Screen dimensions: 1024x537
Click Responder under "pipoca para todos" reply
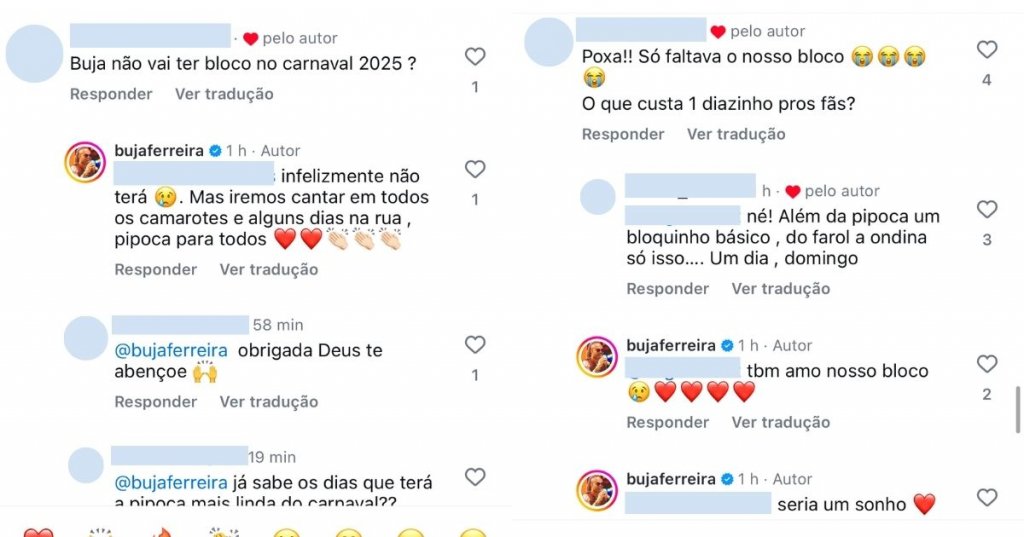pyautogui.click(x=156, y=269)
